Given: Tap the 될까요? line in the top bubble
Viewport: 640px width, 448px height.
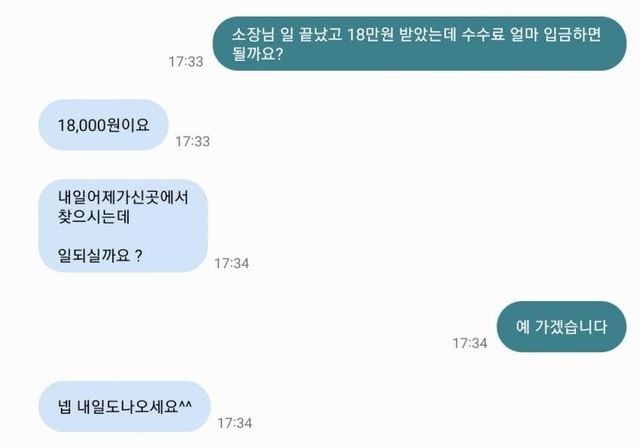Looking at the screenshot, I should pyautogui.click(x=257, y=54).
